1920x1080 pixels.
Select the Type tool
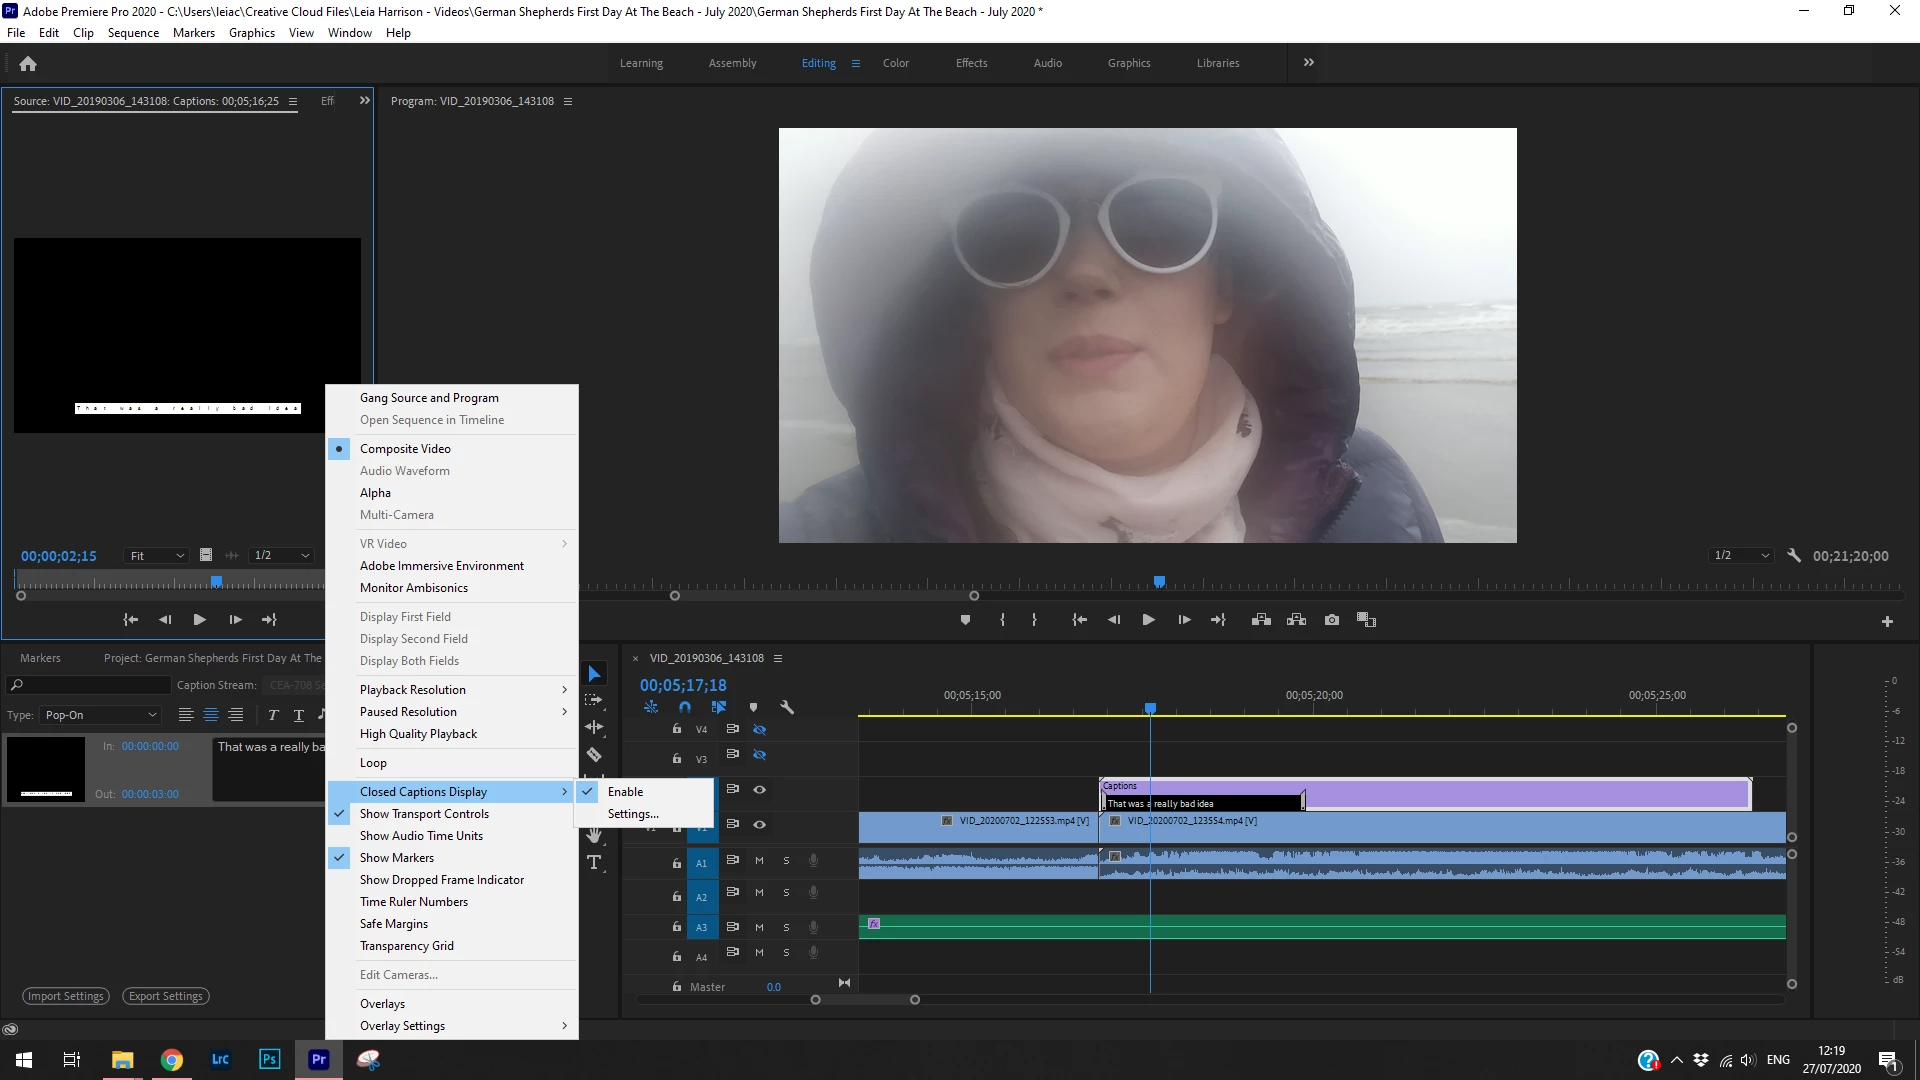594,862
